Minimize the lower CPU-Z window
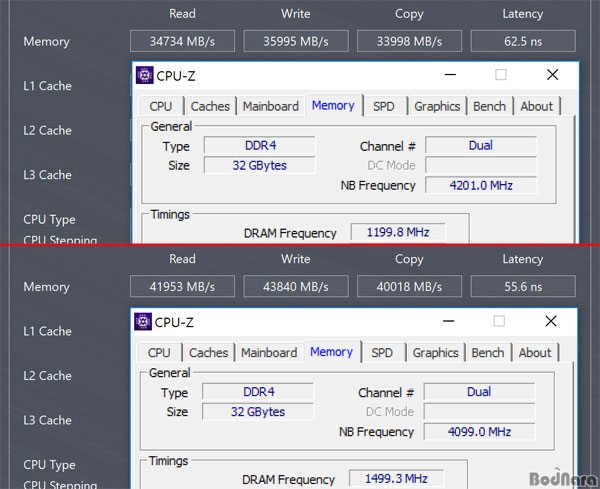 (449, 321)
